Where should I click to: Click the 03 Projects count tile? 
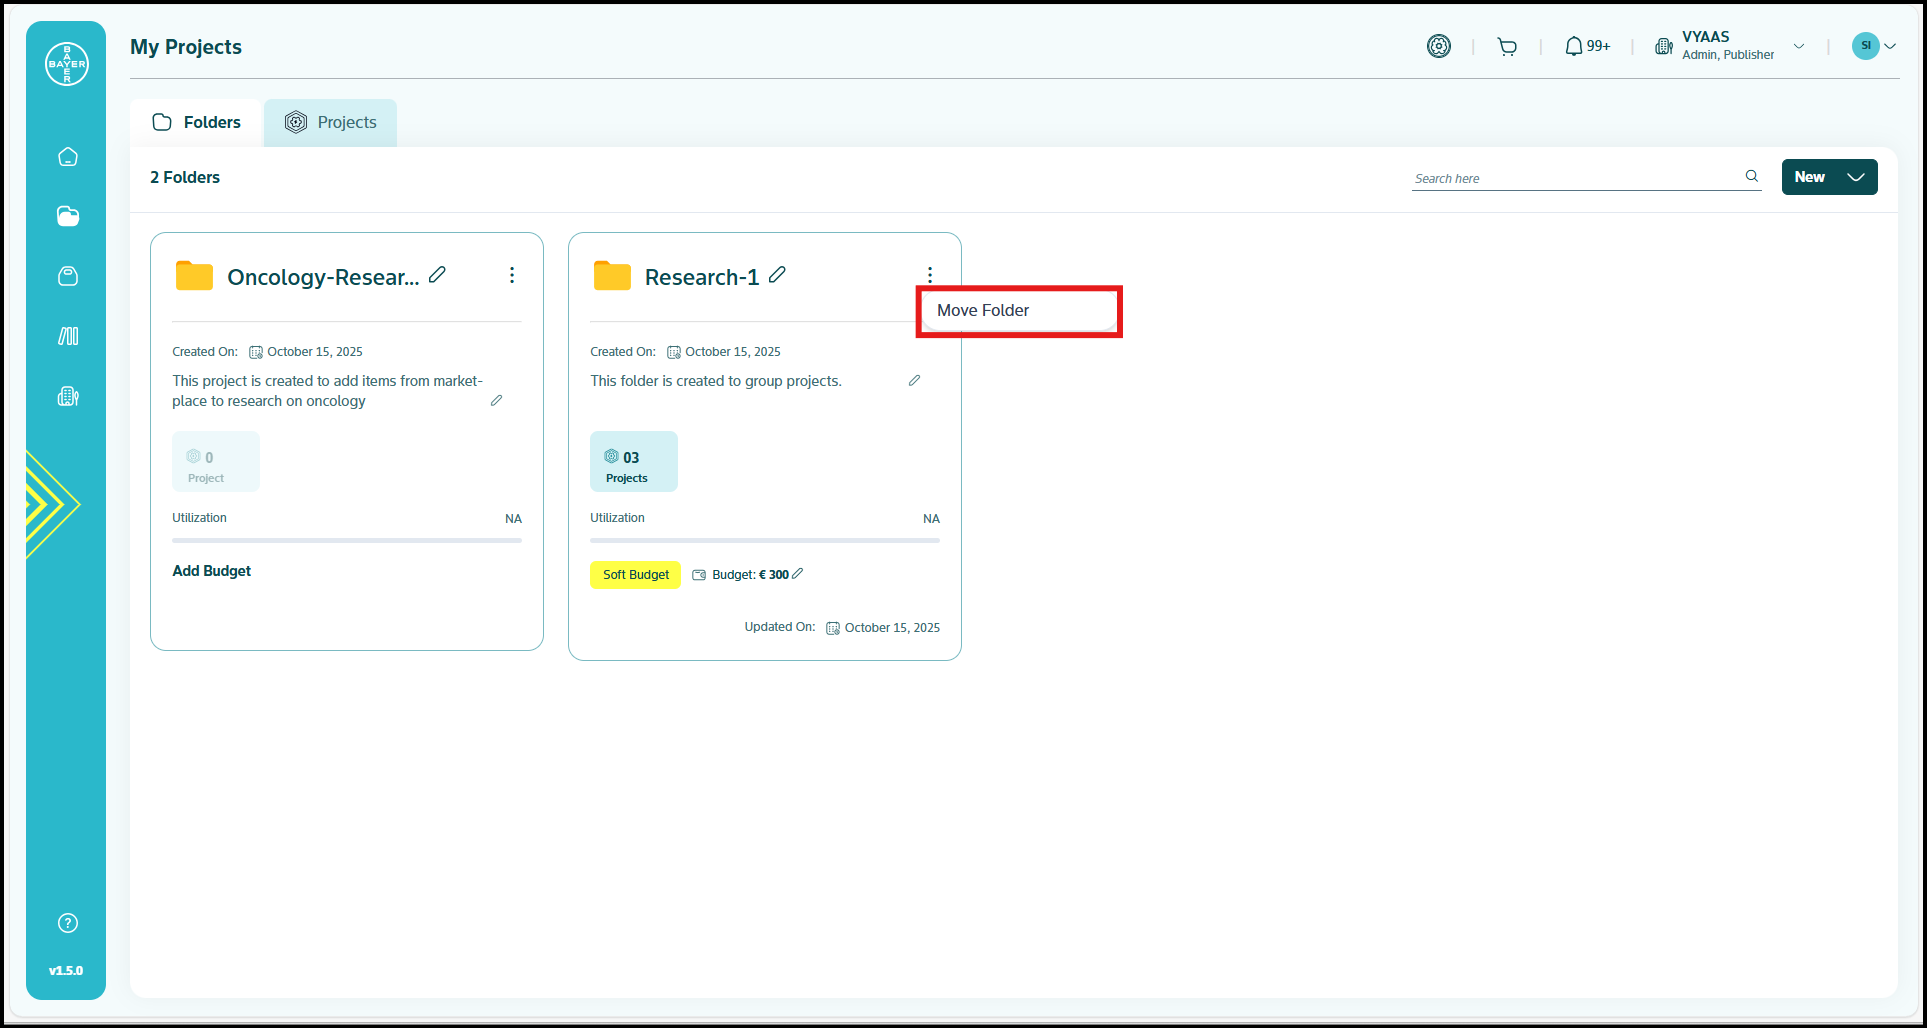(633, 462)
